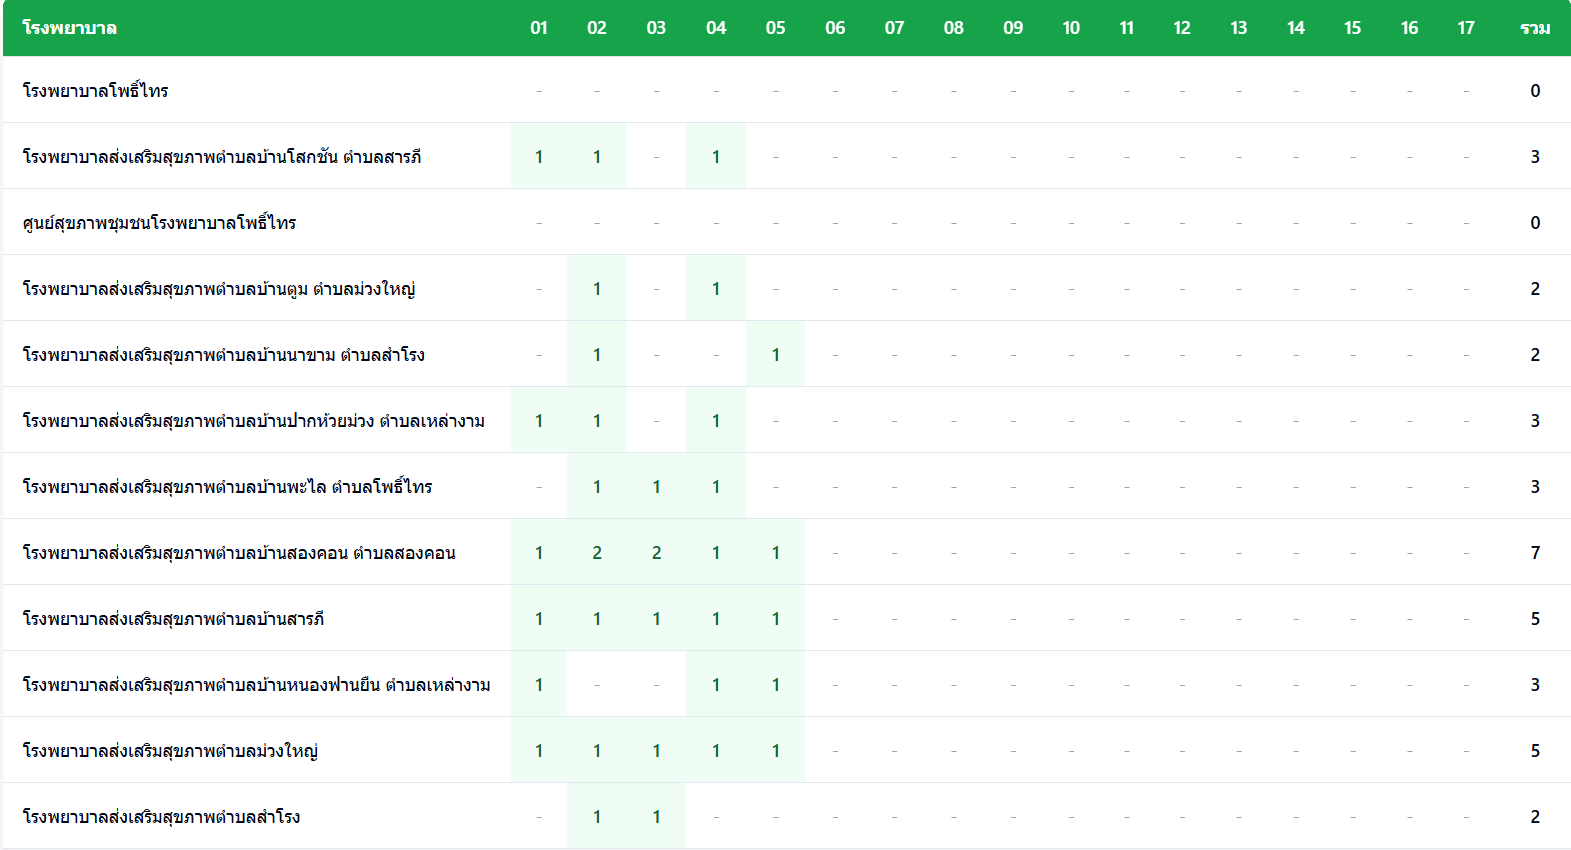Click column header 08

954,28
